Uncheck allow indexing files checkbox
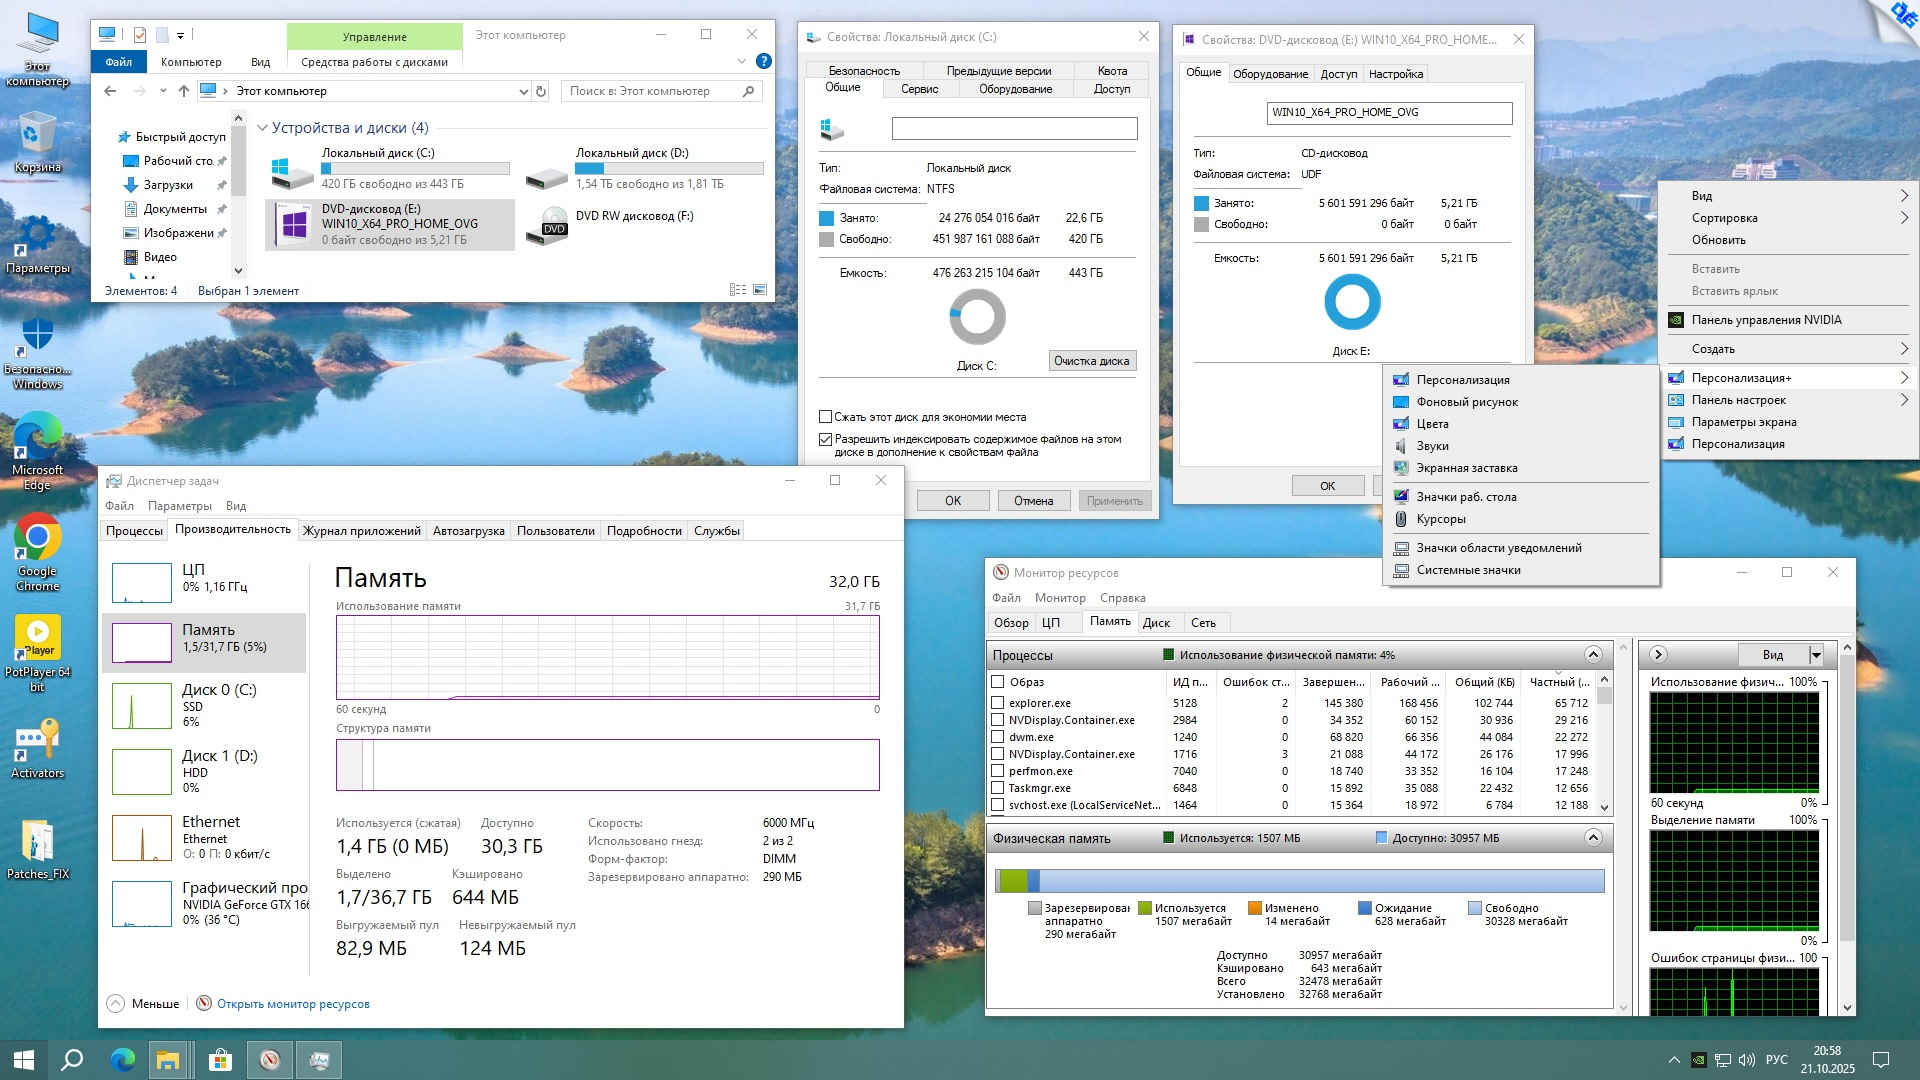This screenshot has width=1920, height=1080. pos(826,439)
